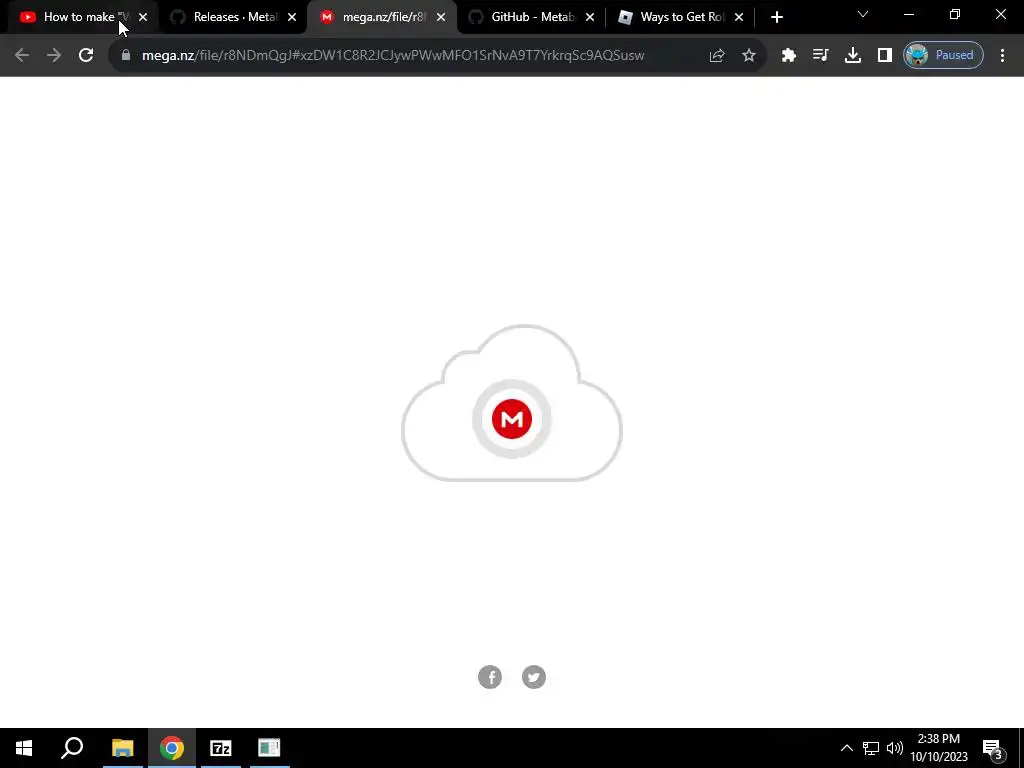
Task: Open MEGA's Twitter page icon
Action: pos(534,677)
